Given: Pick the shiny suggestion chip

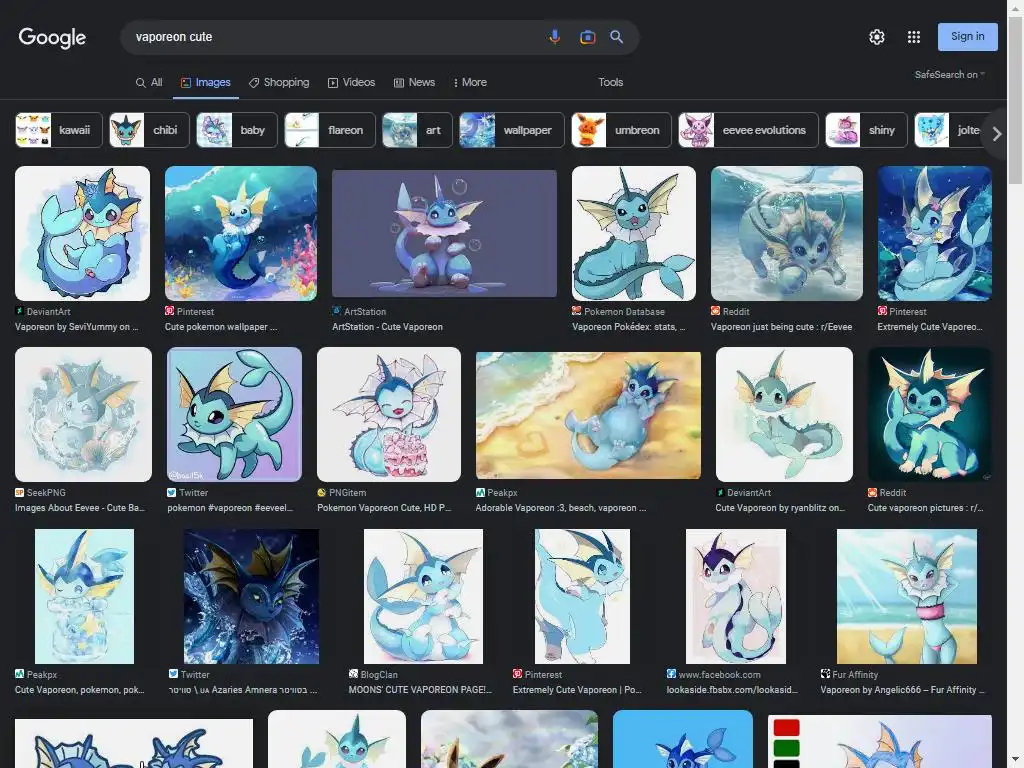Looking at the screenshot, I should tap(866, 130).
